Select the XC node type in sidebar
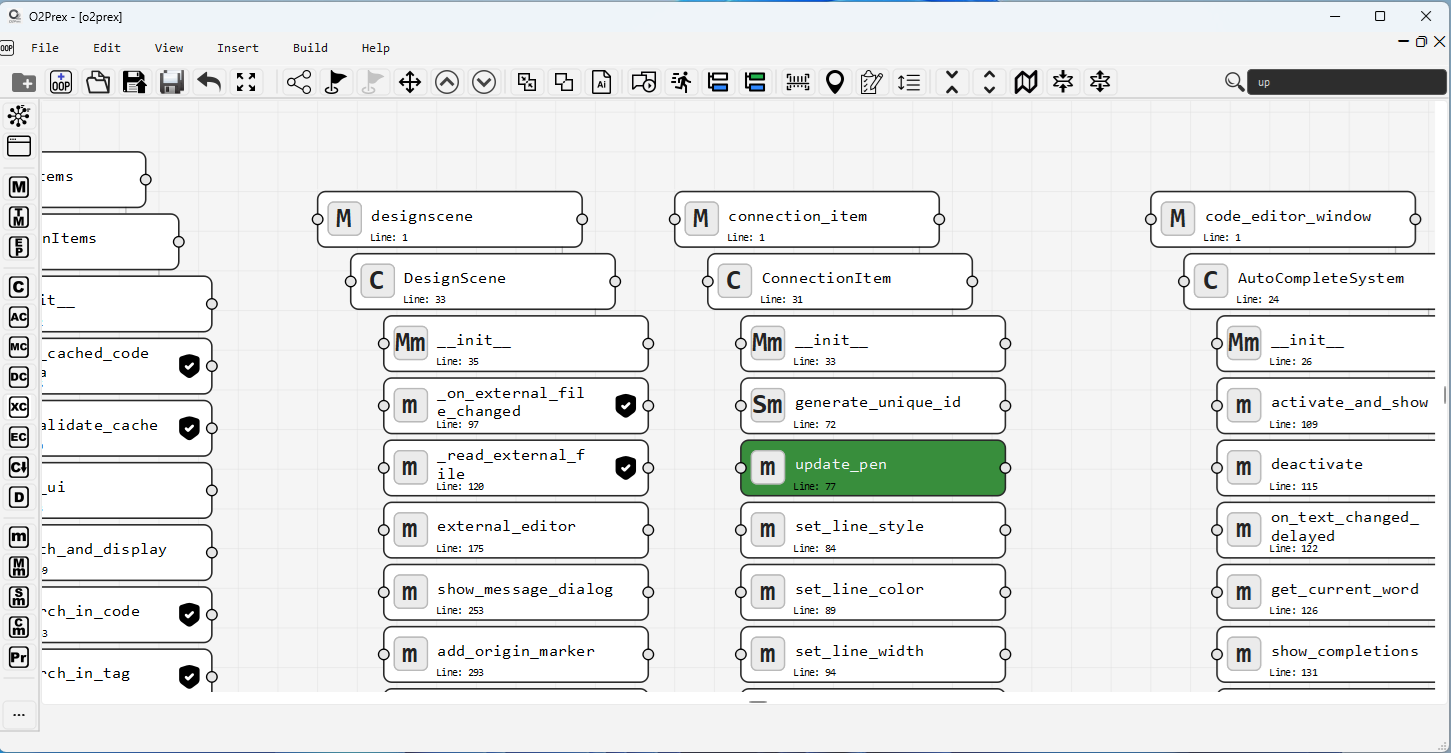Screen dimensions: 1451x753 [19, 407]
